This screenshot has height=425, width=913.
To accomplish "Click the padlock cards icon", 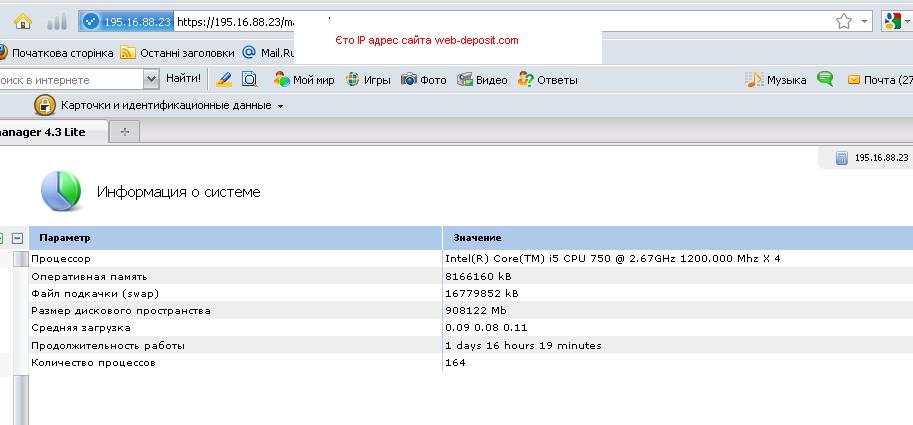I will point(45,105).
